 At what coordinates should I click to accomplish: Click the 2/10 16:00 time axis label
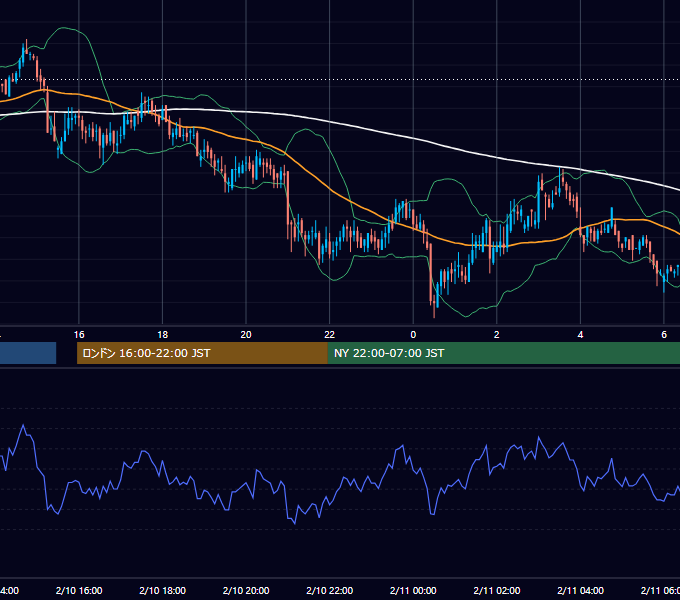tap(79, 590)
